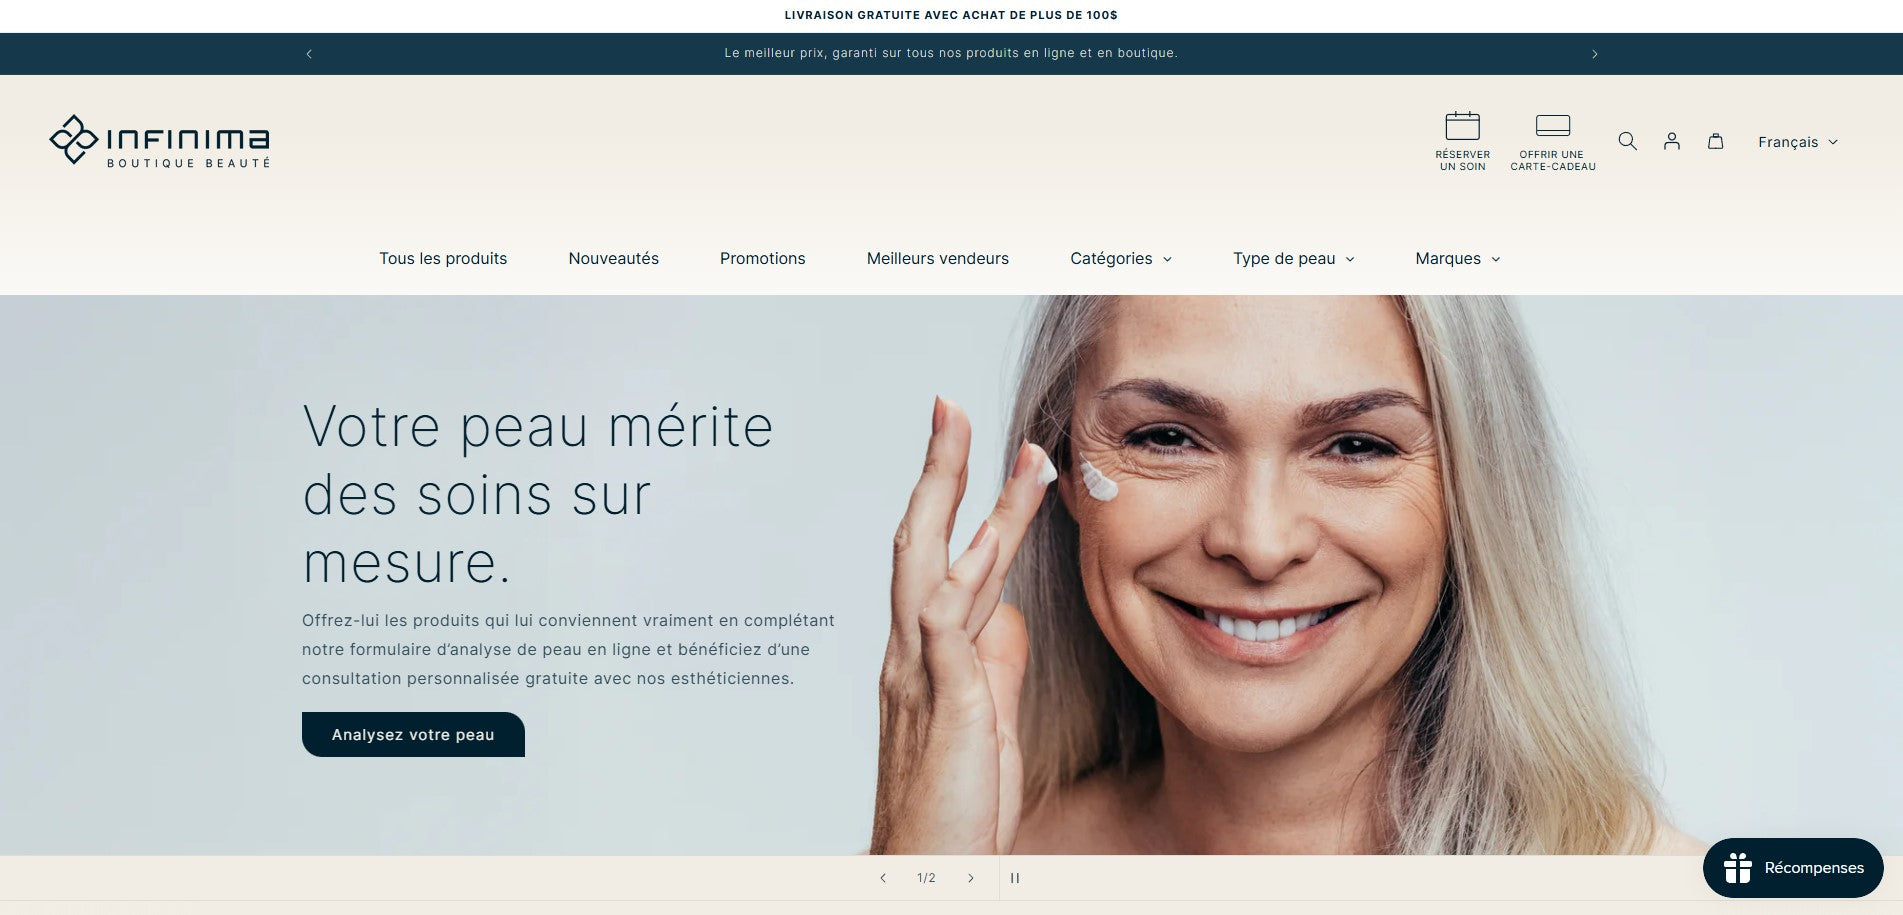This screenshot has height=915, width=1903.
Task: Show previous announcement bar message
Action: 309,54
